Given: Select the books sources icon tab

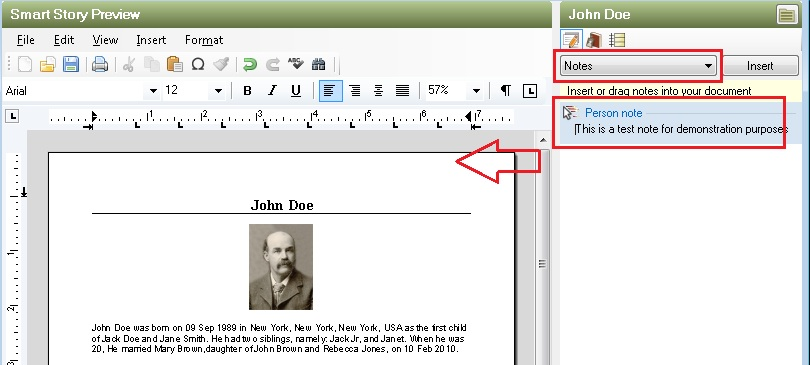Looking at the screenshot, I should pos(594,40).
